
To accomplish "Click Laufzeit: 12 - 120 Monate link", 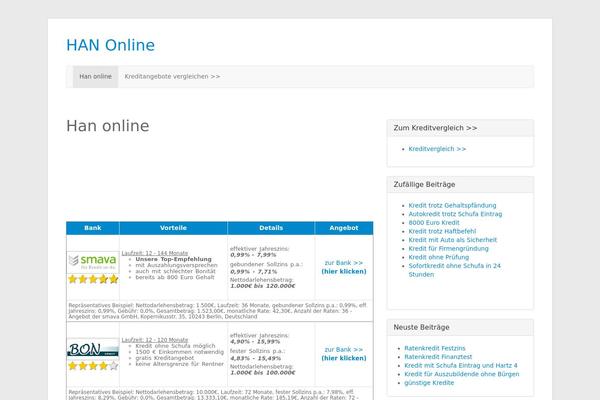I will click(155, 340).
